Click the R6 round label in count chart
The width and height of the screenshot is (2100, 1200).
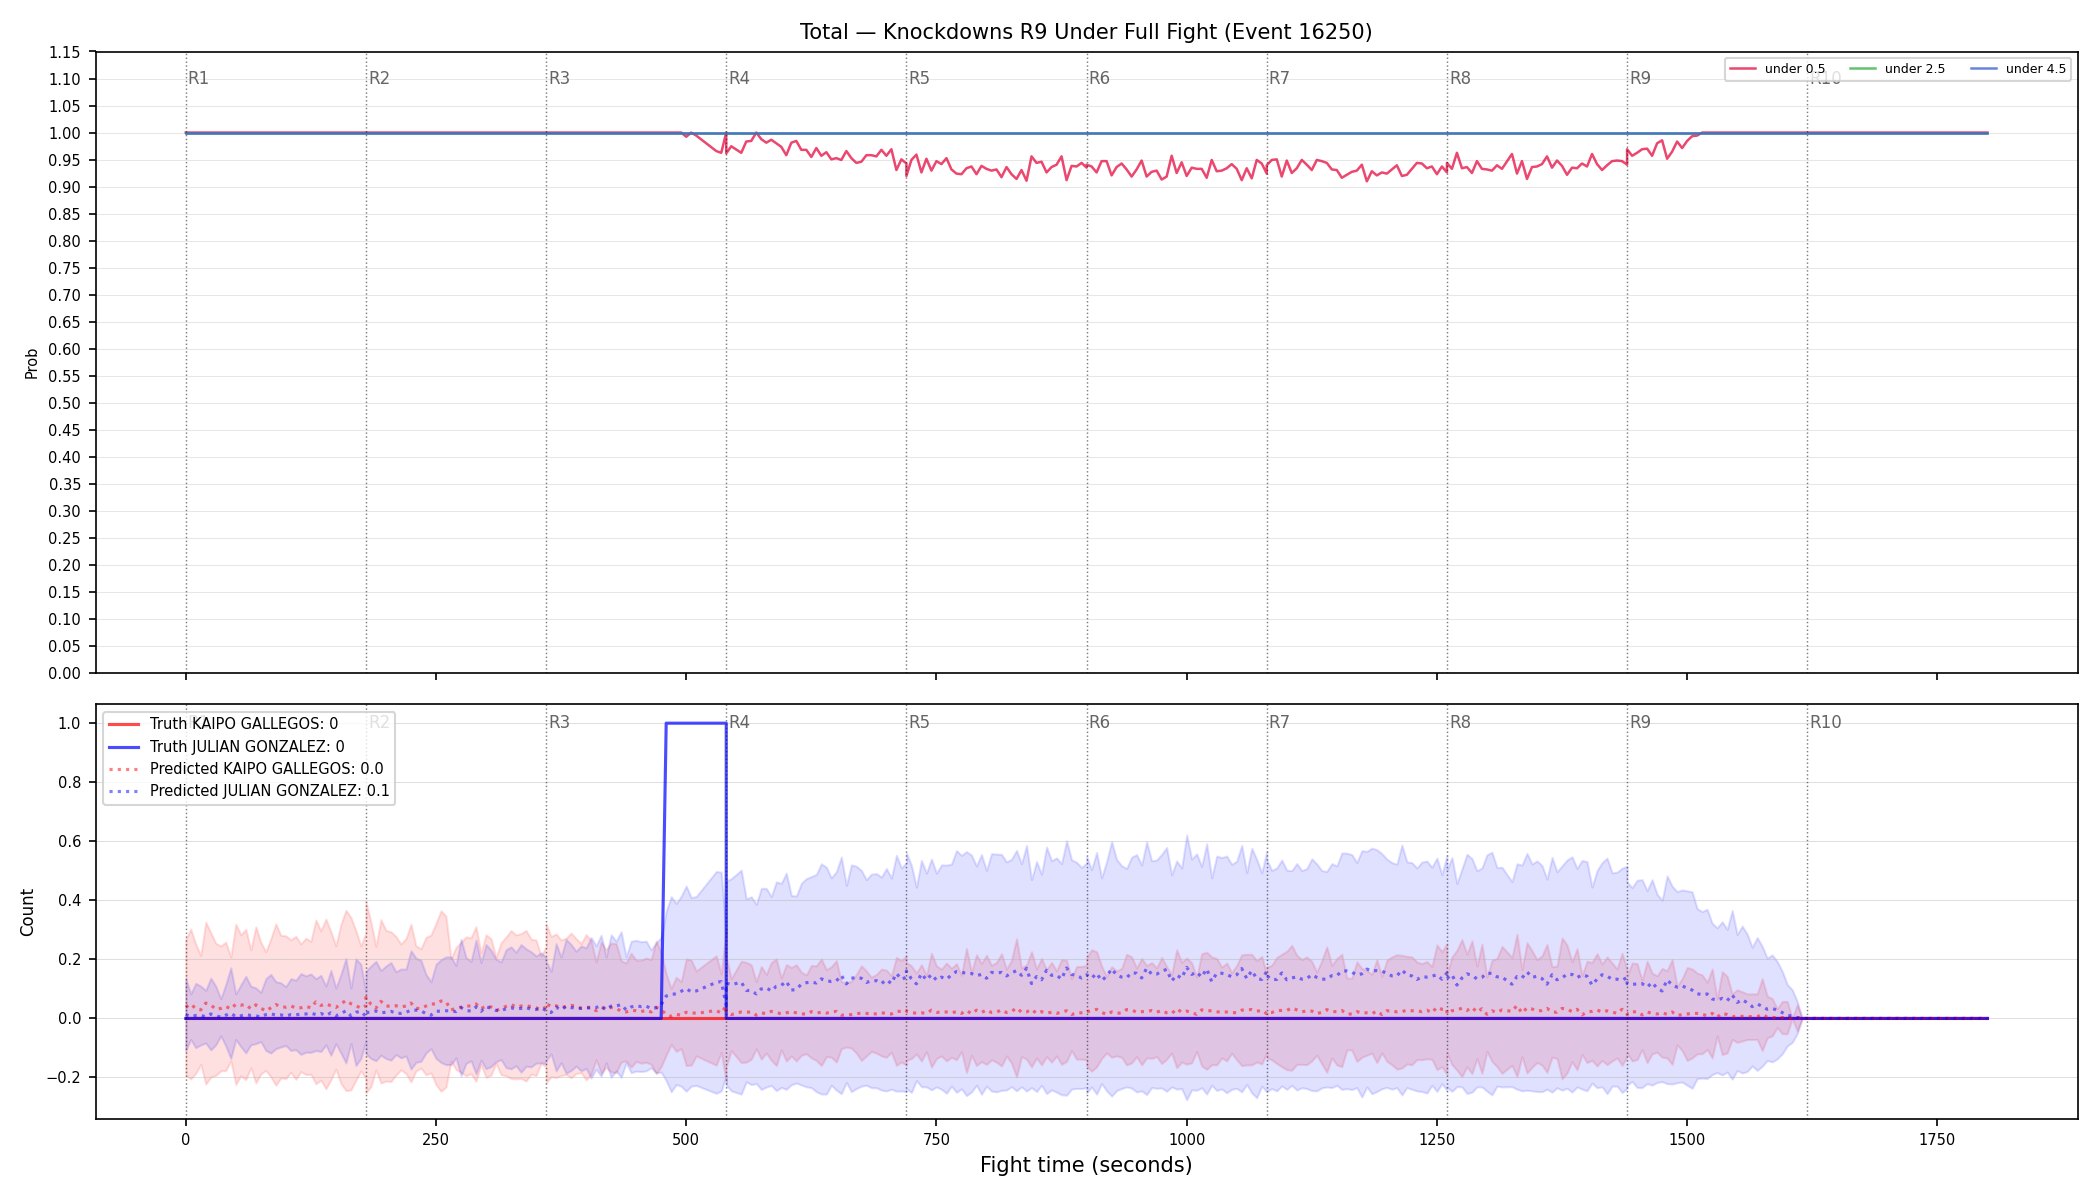click(x=1099, y=722)
